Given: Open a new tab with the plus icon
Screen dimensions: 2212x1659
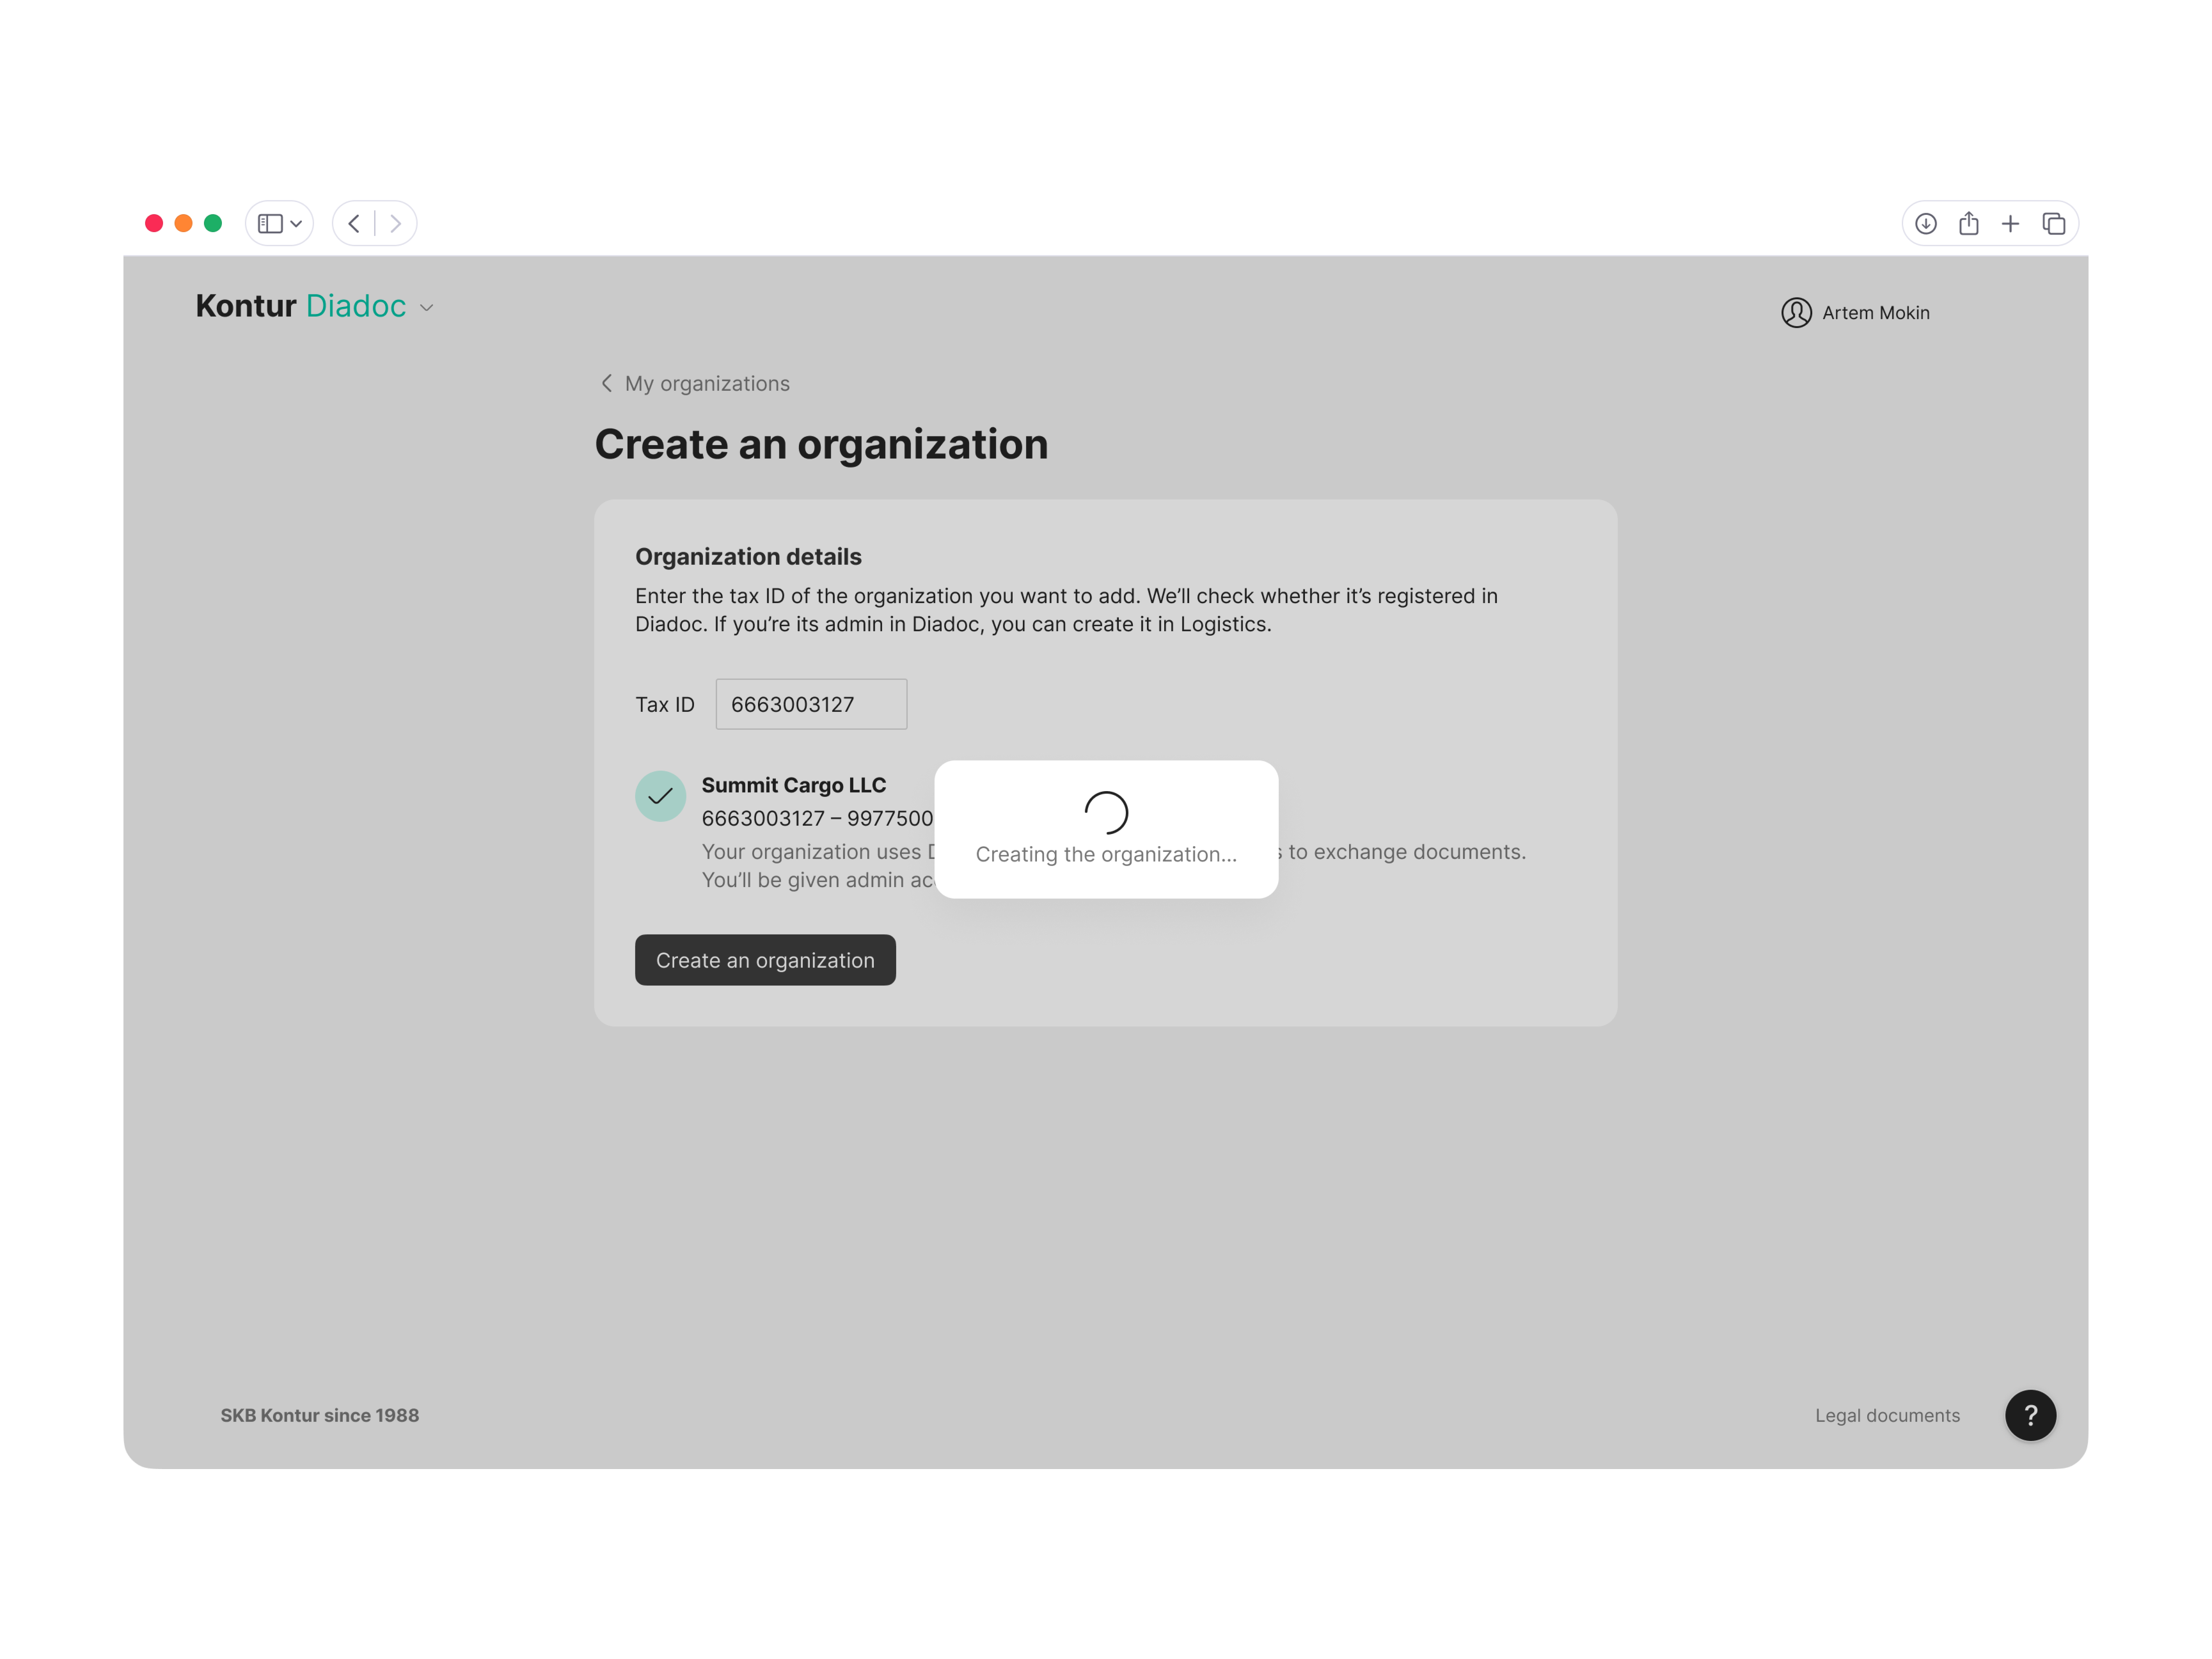Looking at the screenshot, I should 2011,223.
